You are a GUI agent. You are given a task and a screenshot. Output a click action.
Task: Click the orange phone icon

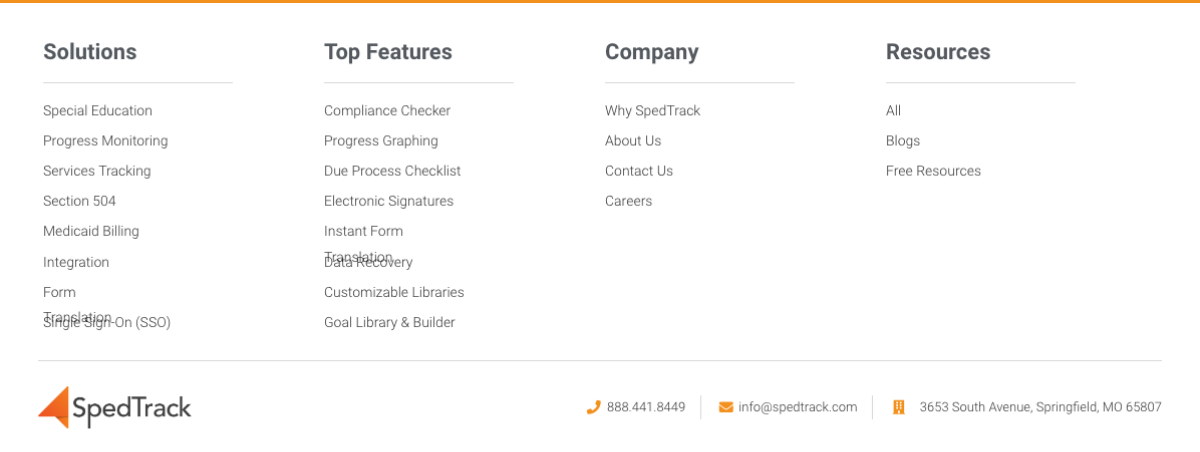pyautogui.click(x=593, y=407)
